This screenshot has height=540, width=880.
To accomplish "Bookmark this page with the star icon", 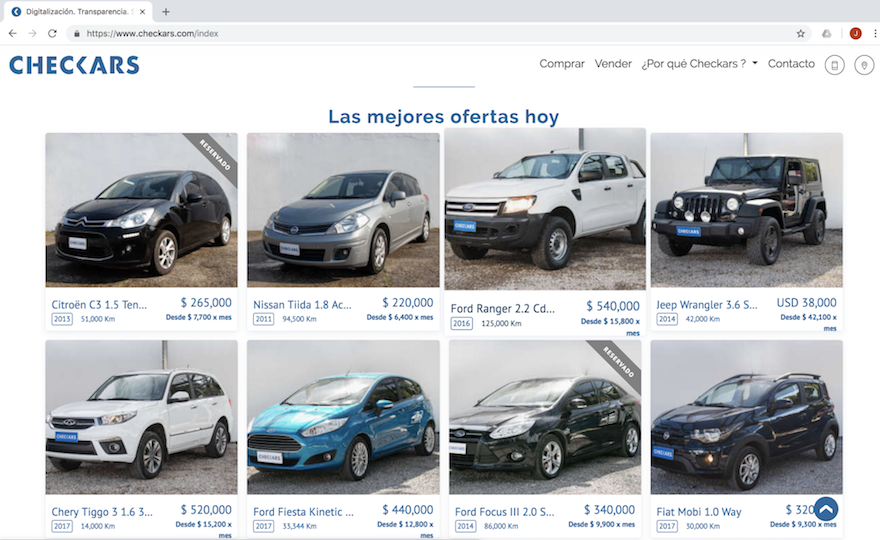I will (x=800, y=34).
